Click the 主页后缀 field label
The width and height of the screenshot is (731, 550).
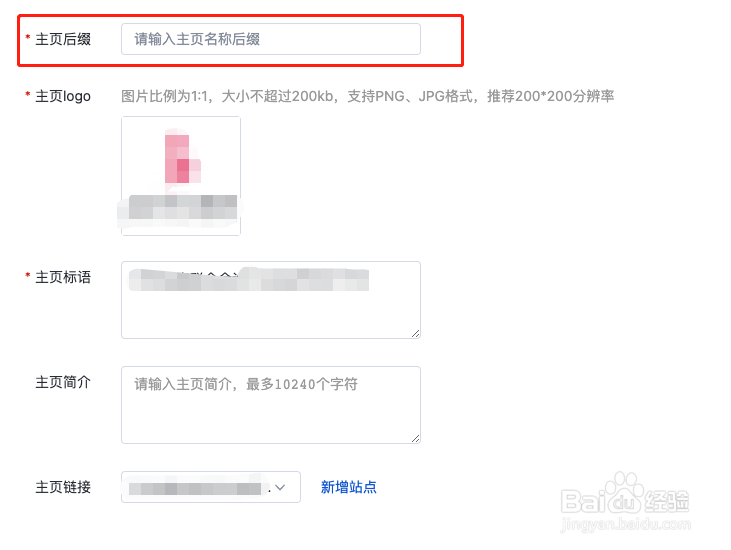63,39
